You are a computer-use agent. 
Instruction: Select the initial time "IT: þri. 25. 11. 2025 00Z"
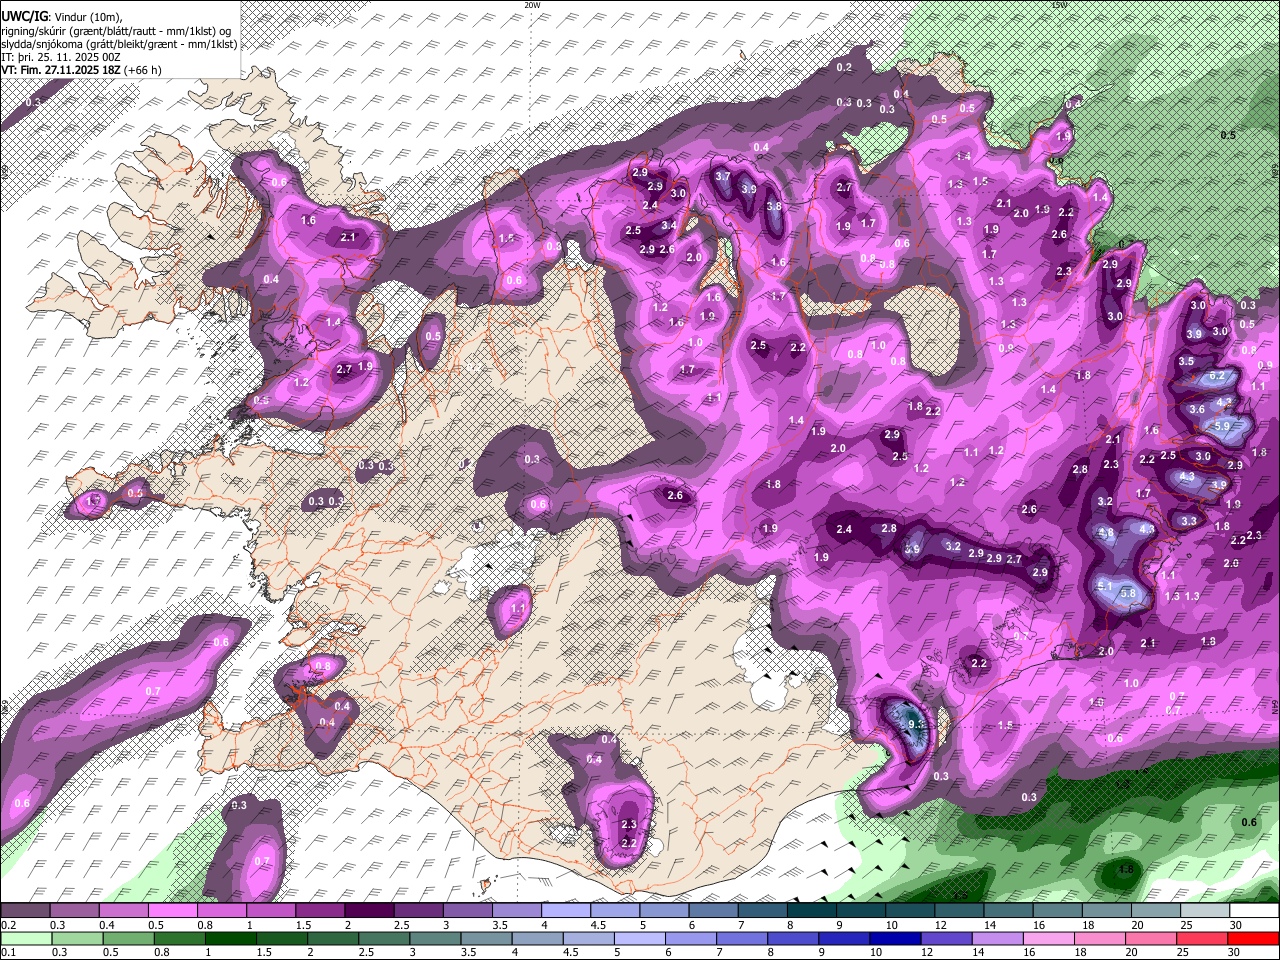point(62,57)
